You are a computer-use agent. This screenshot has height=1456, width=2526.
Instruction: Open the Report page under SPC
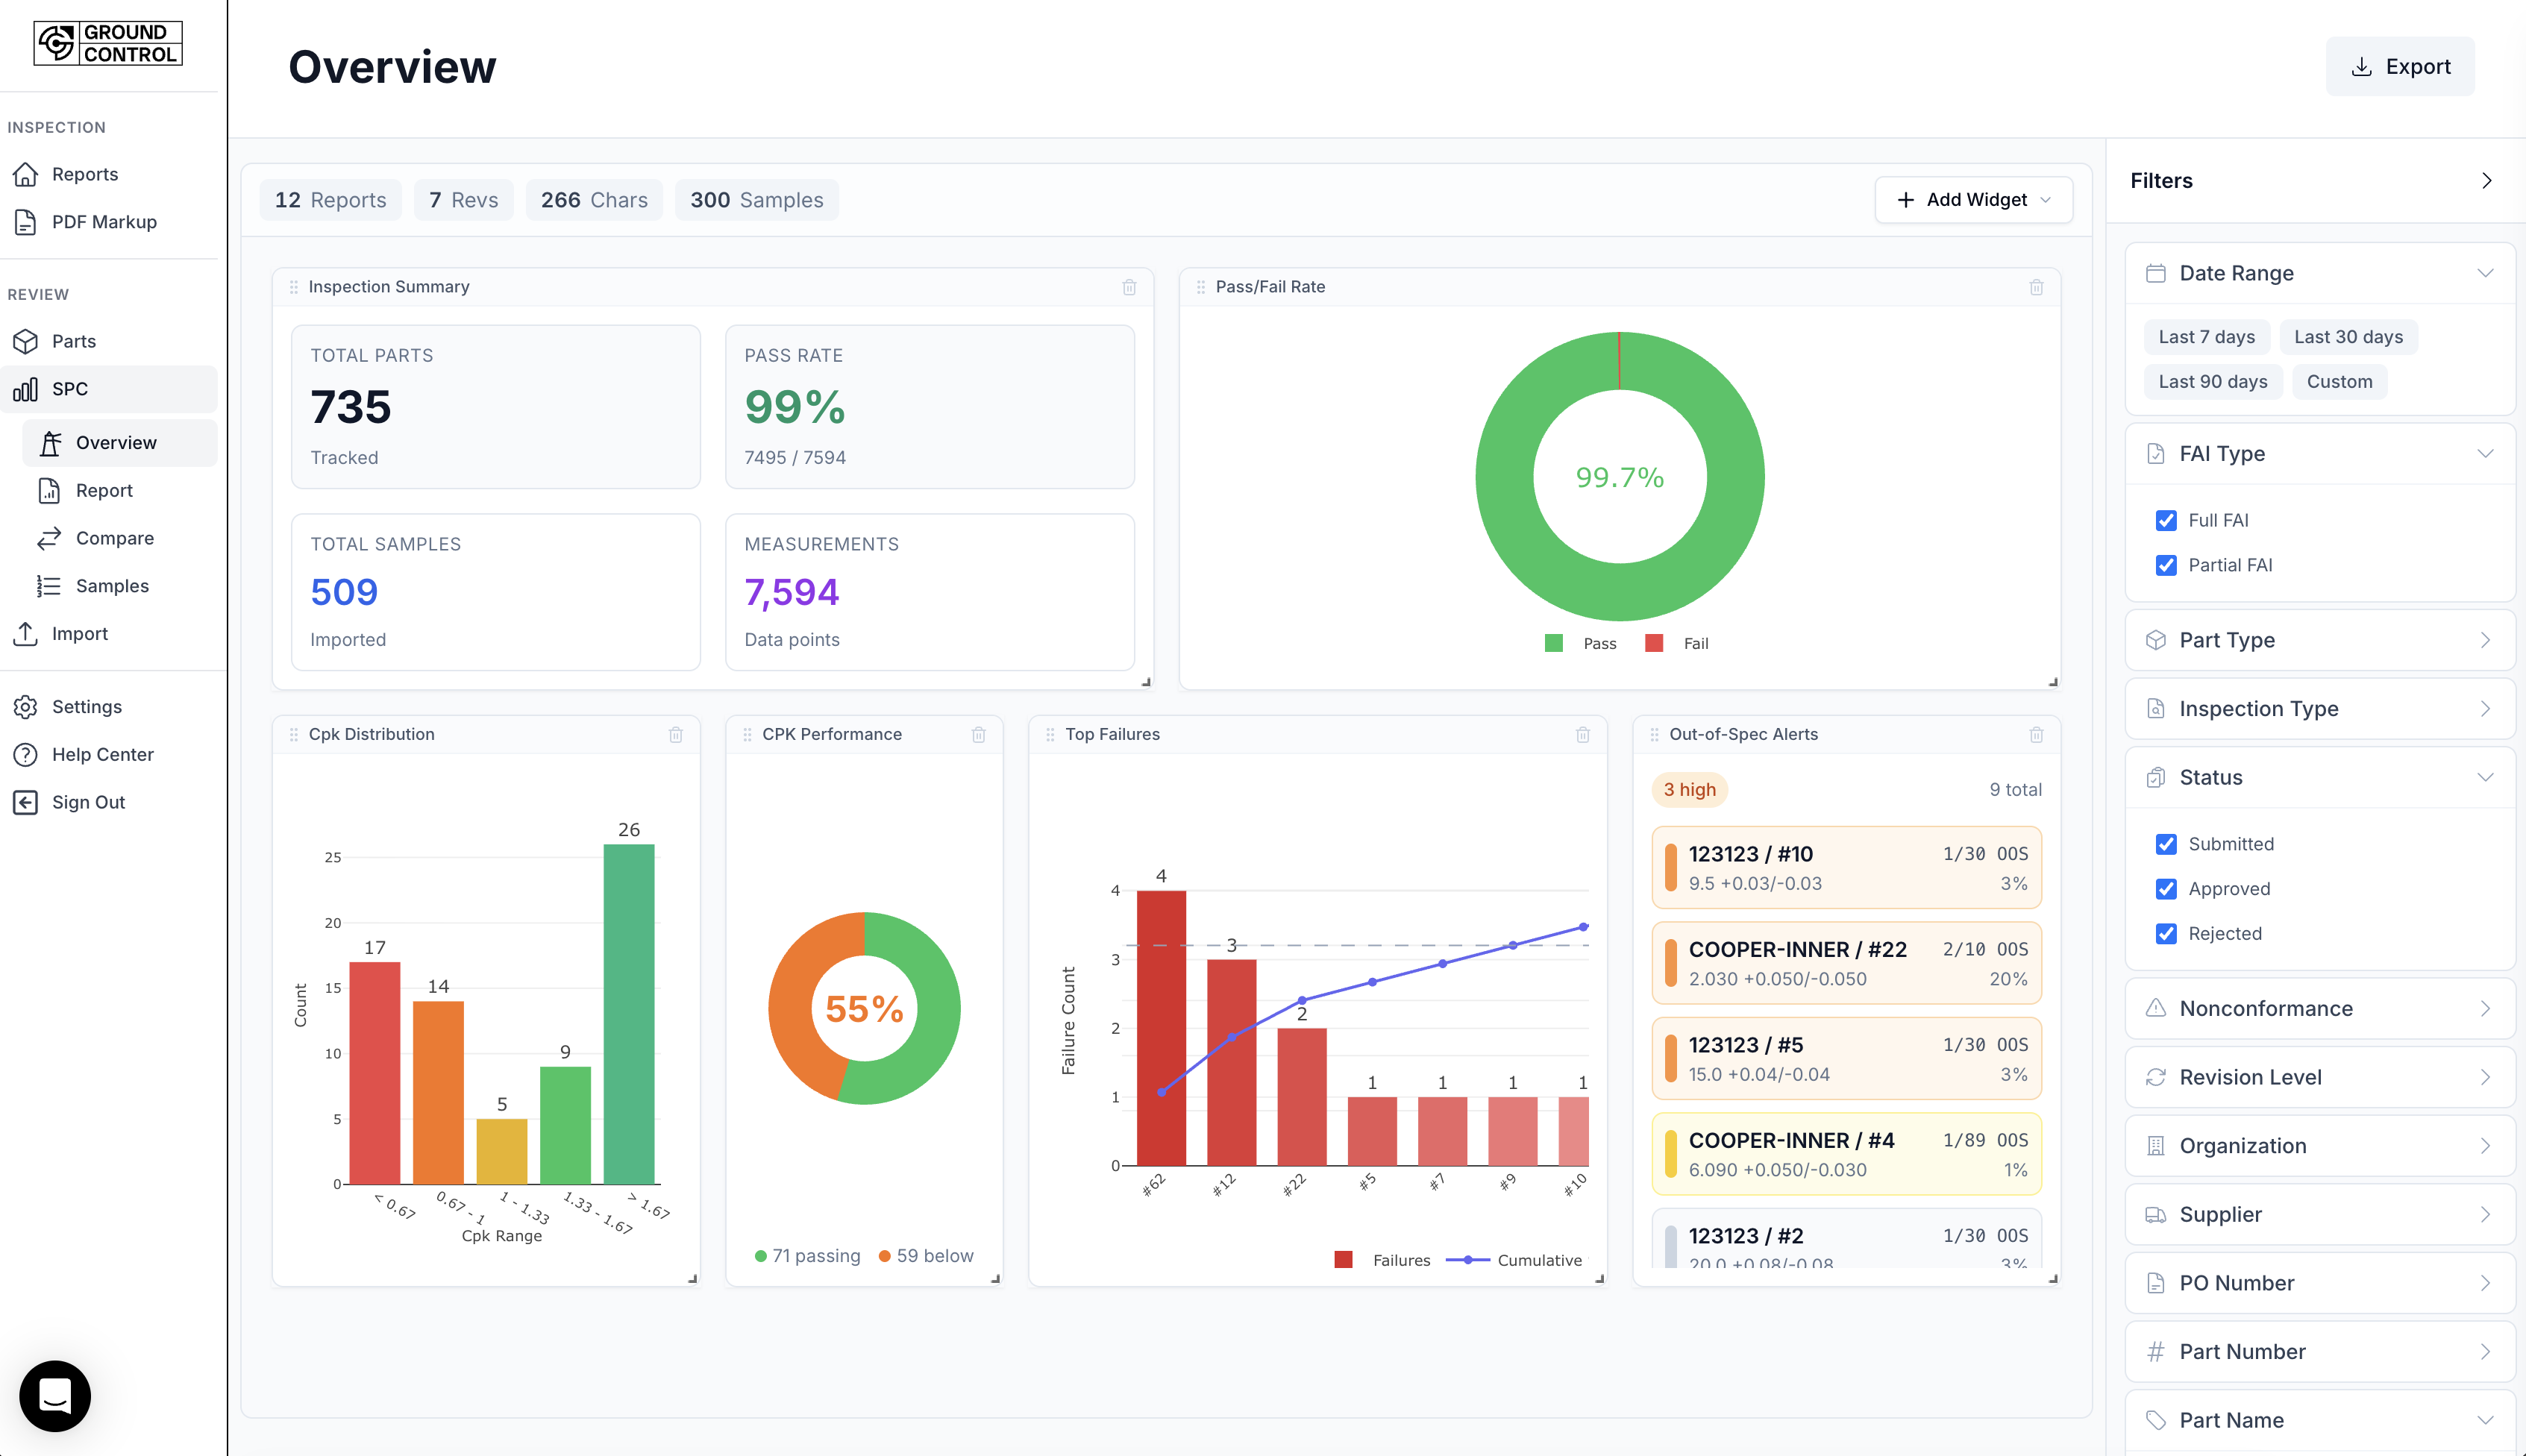105,490
